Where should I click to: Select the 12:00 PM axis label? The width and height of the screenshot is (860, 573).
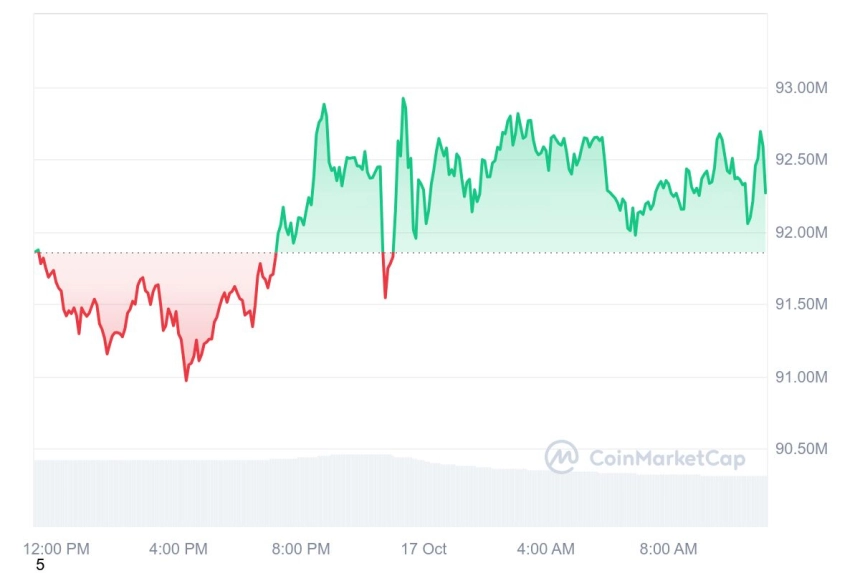click(x=56, y=549)
